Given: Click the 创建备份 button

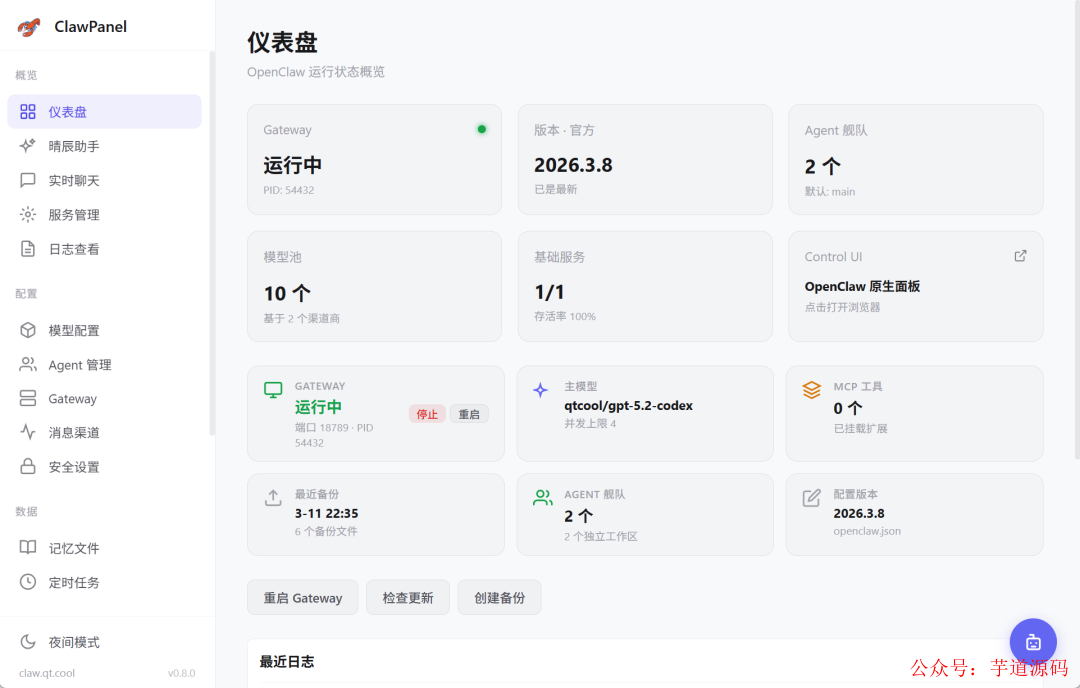Looking at the screenshot, I should tap(499, 598).
